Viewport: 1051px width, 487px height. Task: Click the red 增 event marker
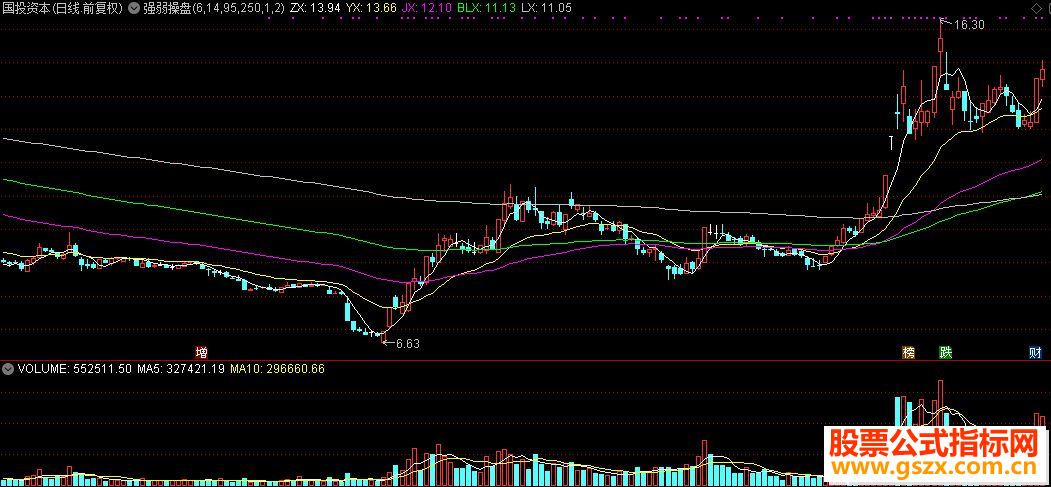[200, 352]
